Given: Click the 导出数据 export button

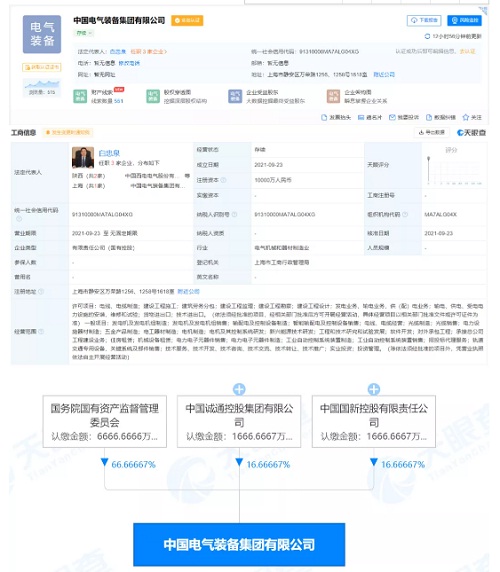Looking at the screenshot, I should [432, 132].
